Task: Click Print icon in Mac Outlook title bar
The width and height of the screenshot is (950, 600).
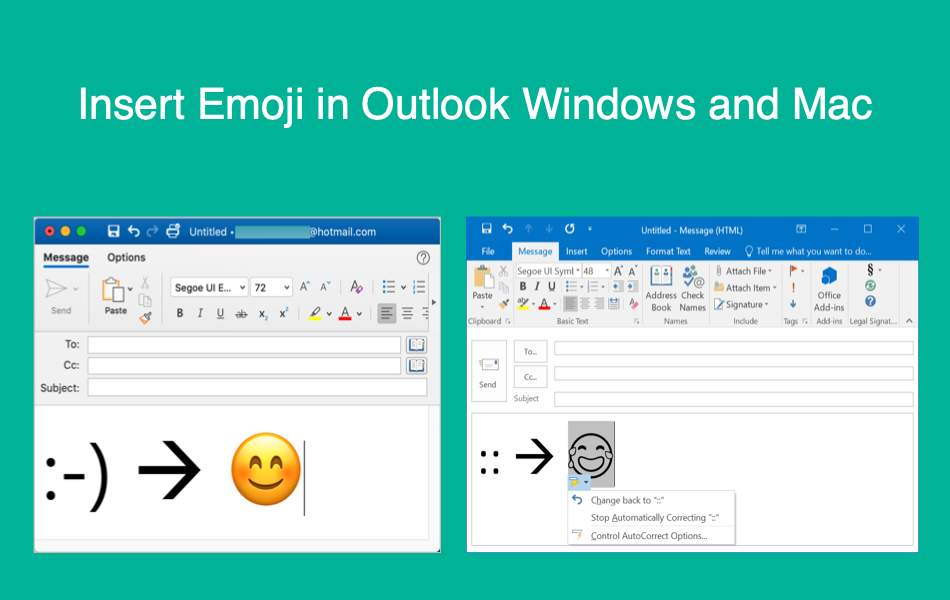Action: coord(173,231)
